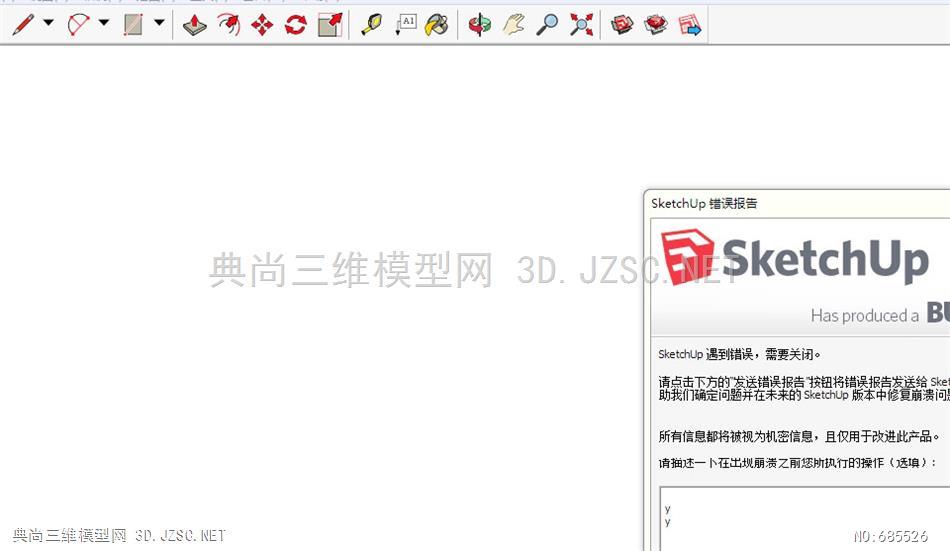This screenshot has height=551, width=950.
Task: Select the Tape Measure tool
Action: click(x=371, y=25)
